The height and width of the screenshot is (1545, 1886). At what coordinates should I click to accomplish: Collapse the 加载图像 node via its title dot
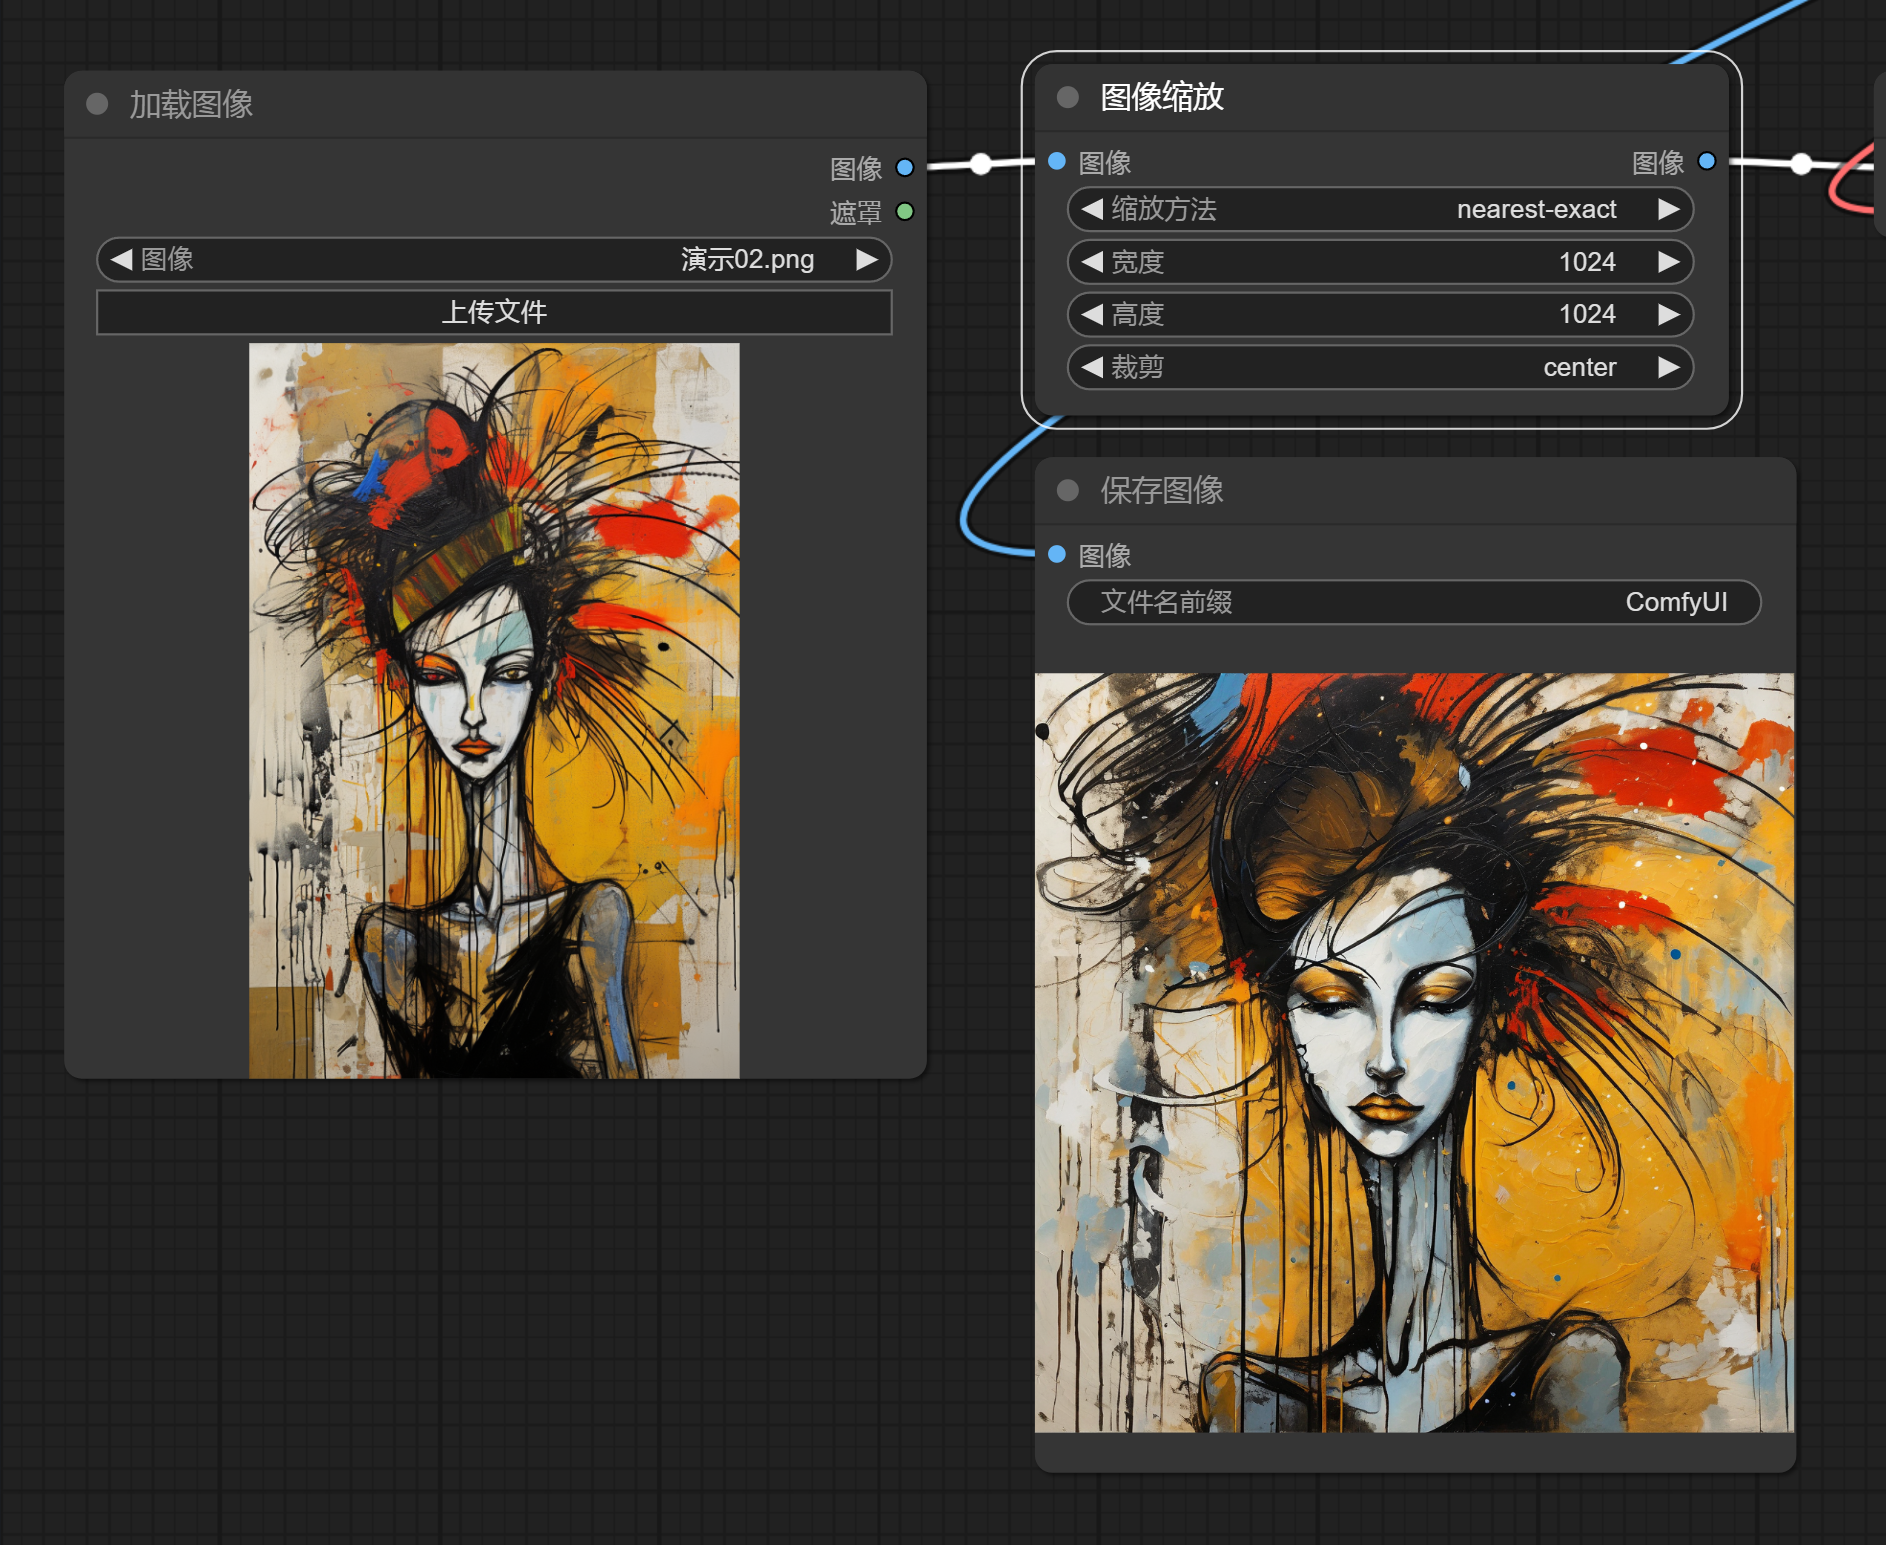97,104
